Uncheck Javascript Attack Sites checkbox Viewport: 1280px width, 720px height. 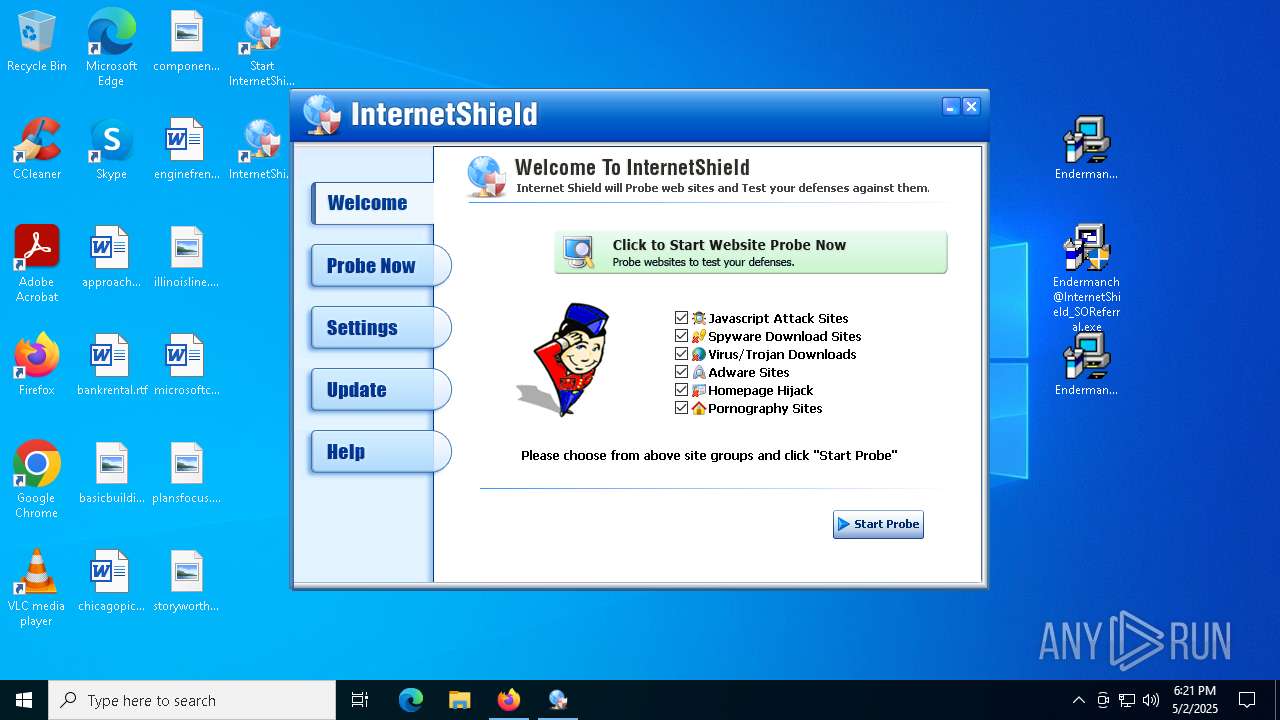coord(682,318)
